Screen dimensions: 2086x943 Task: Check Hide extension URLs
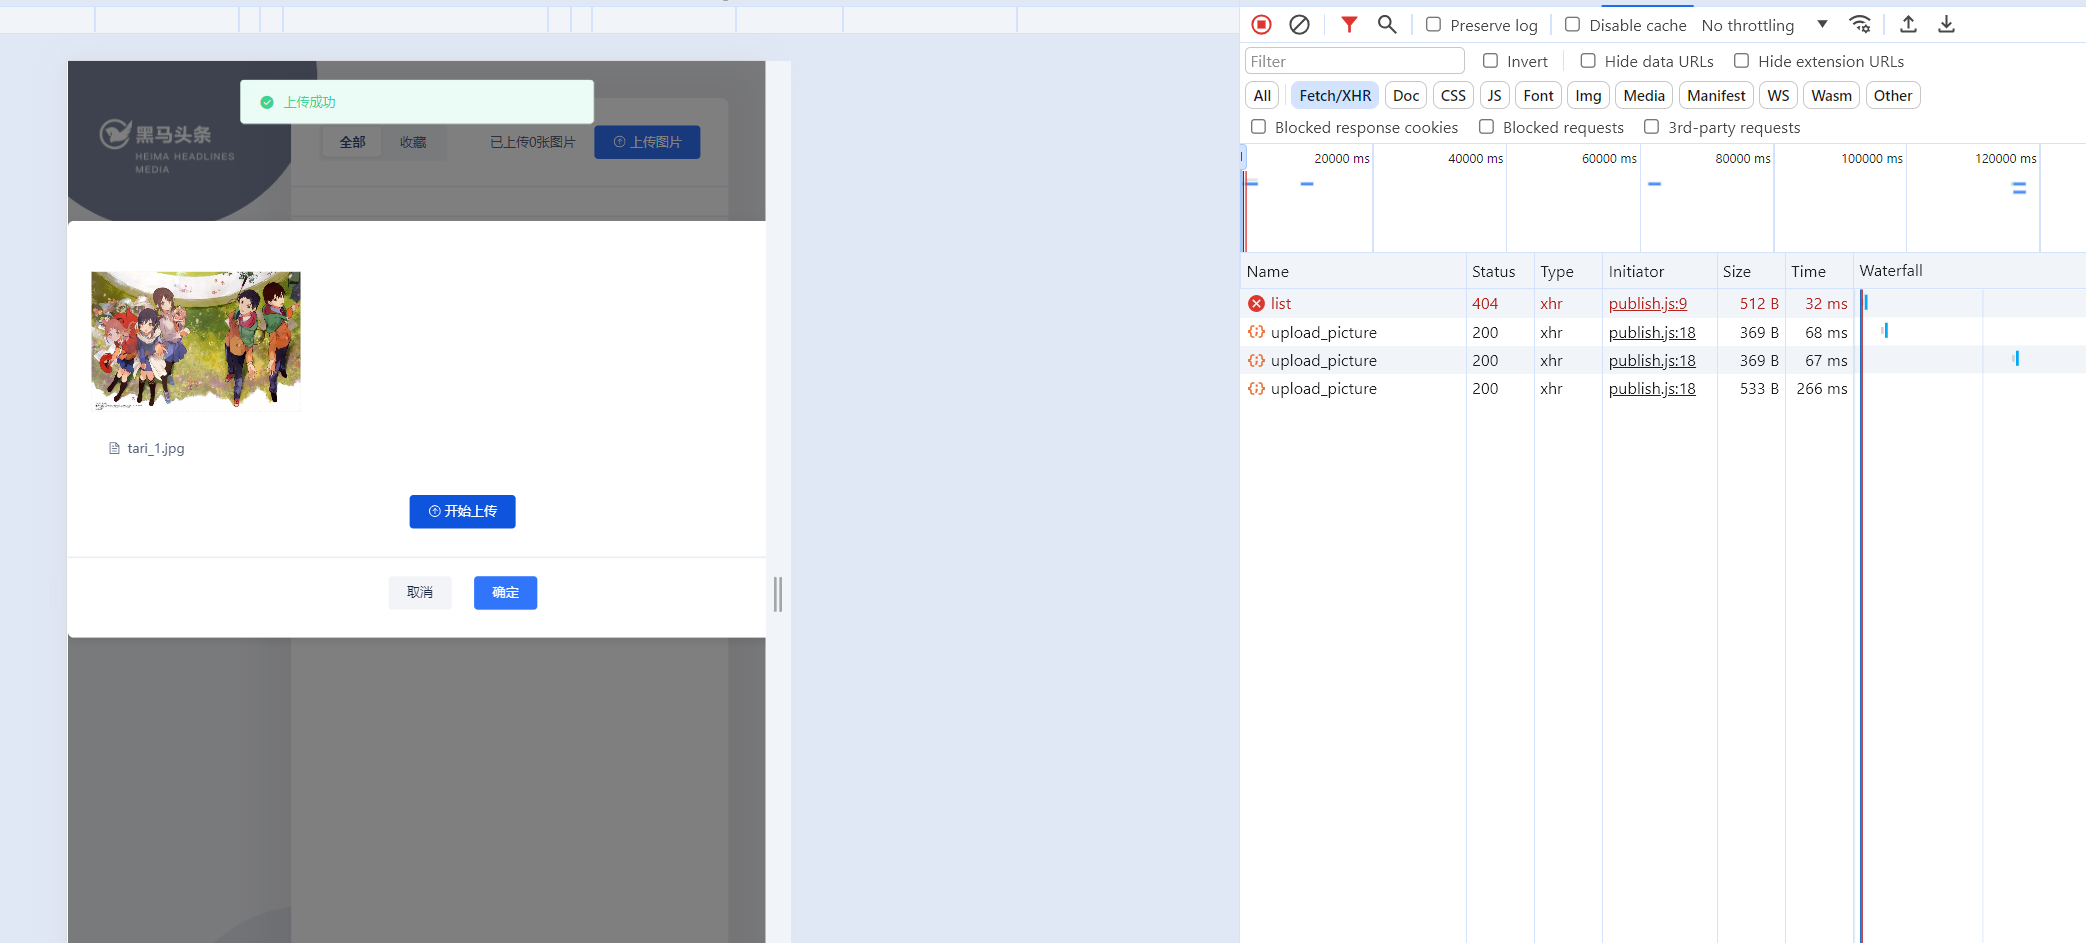[1741, 61]
